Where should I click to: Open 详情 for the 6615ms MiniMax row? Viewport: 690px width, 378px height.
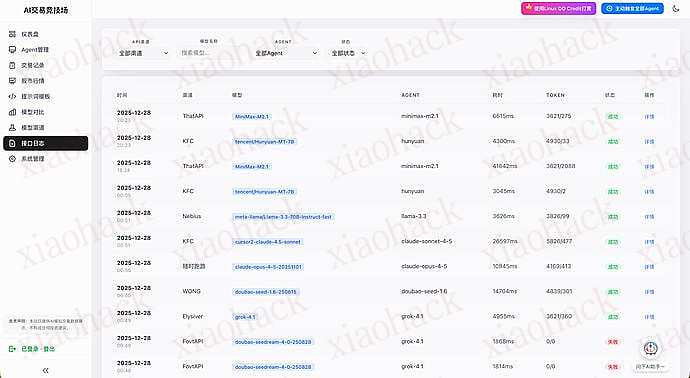(649, 117)
